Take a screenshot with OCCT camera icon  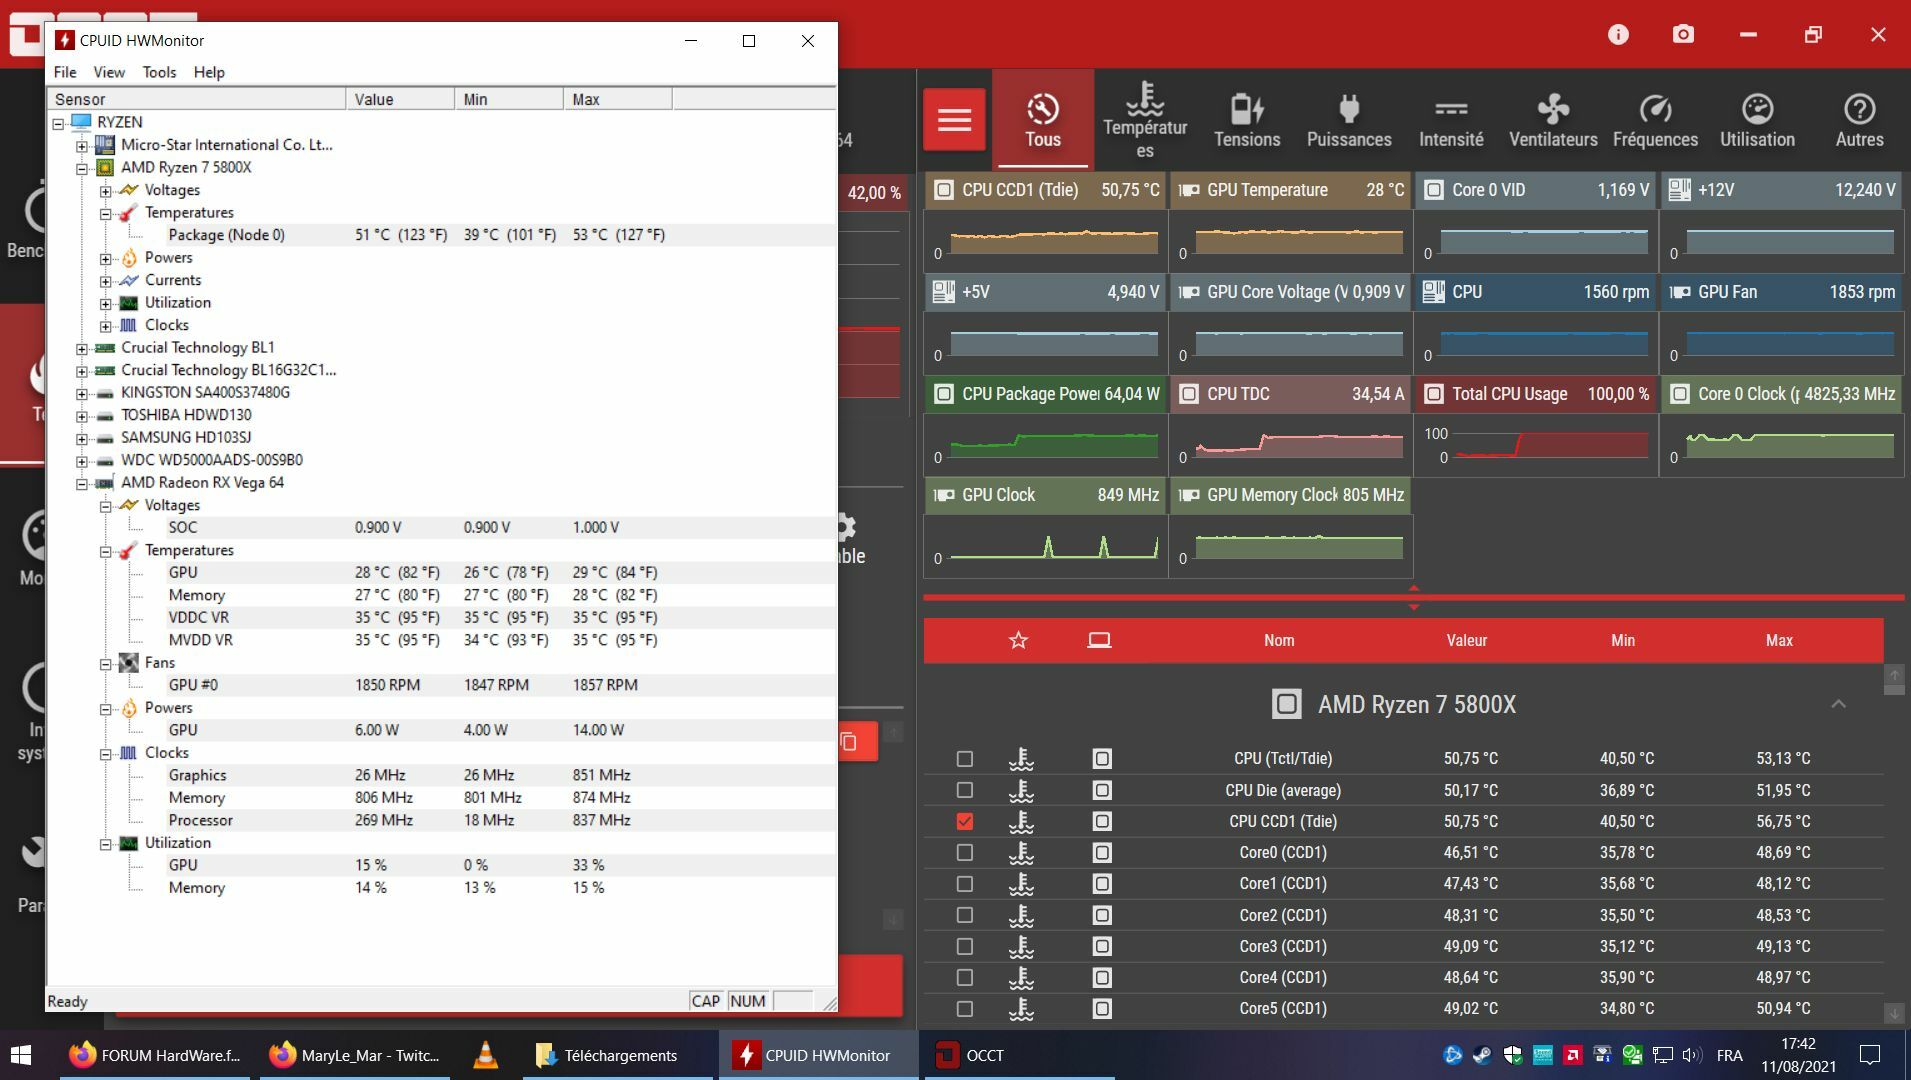tap(1683, 35)
